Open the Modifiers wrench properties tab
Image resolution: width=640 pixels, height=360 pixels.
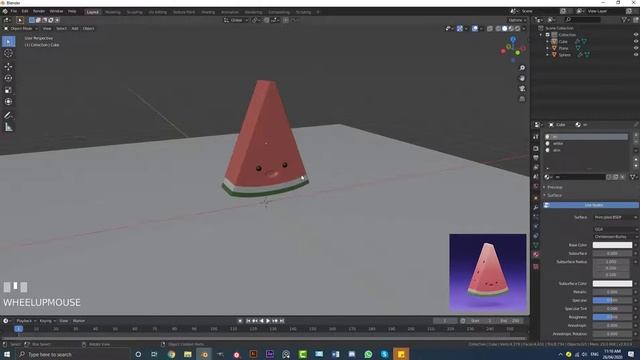[536, 208]
